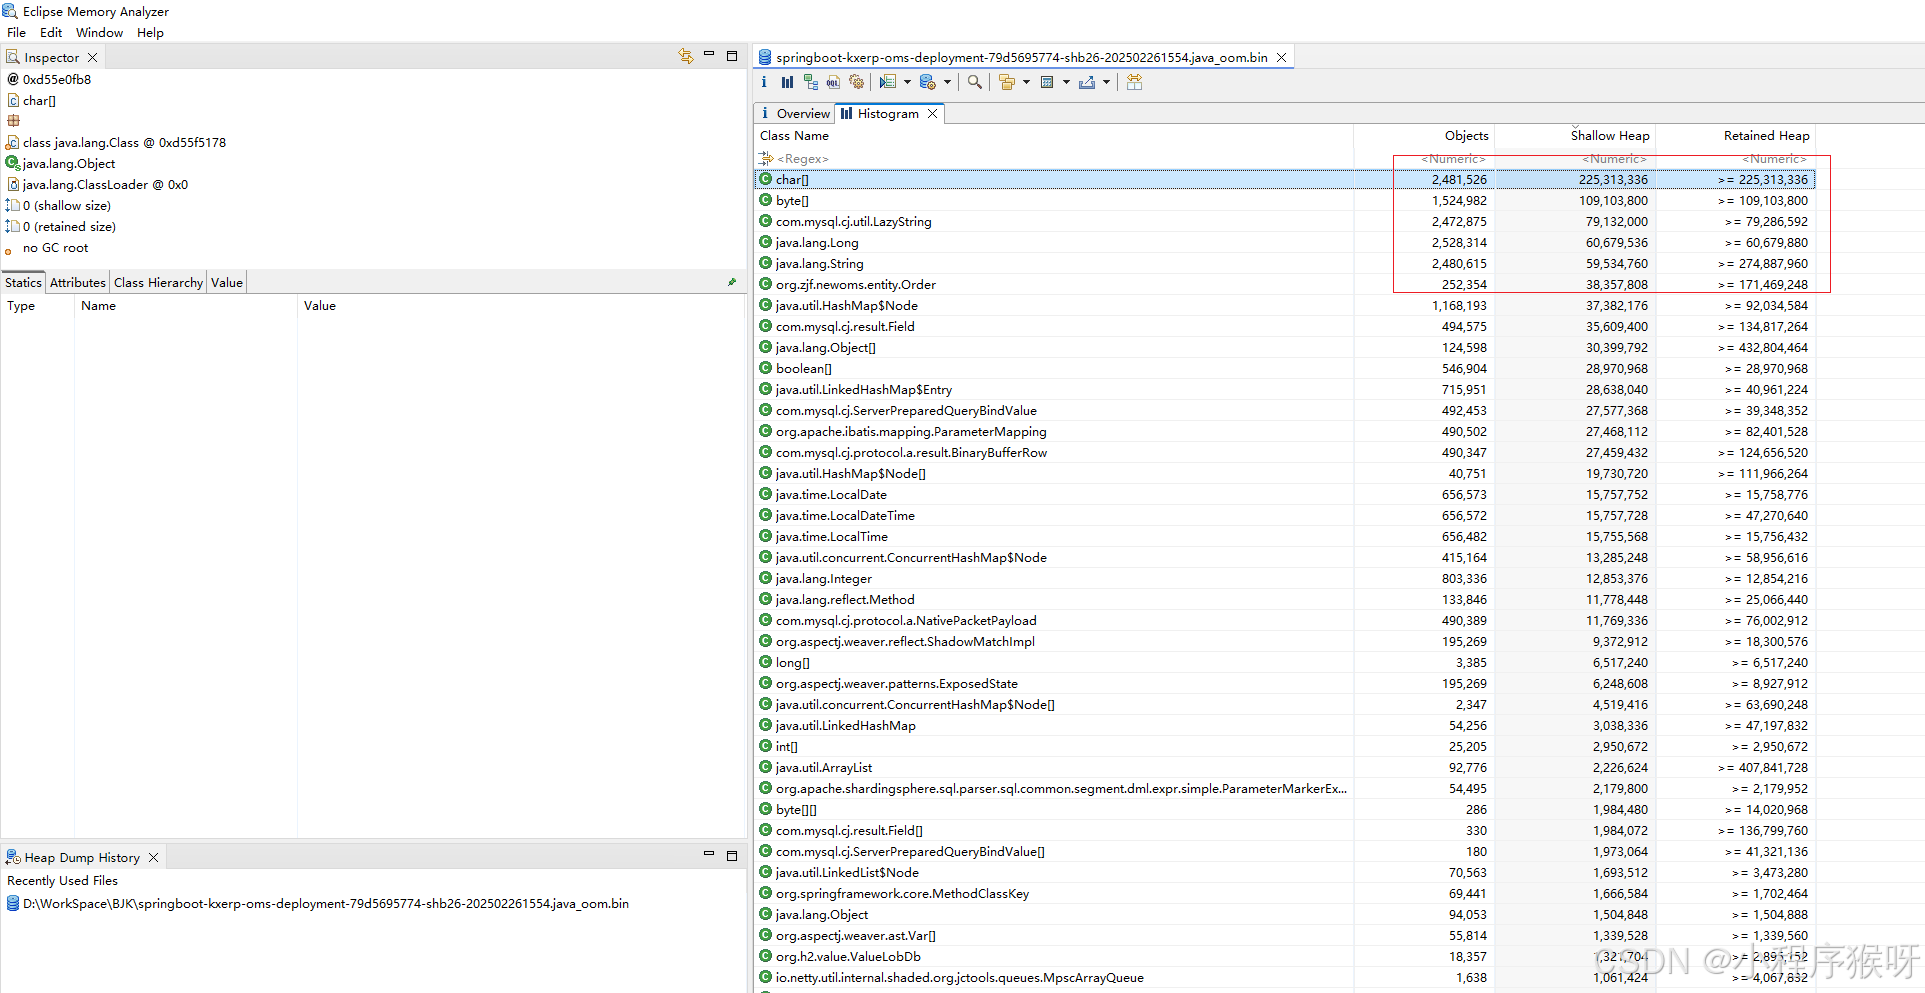Create a histogram from the toolbar

pos(787,82)
